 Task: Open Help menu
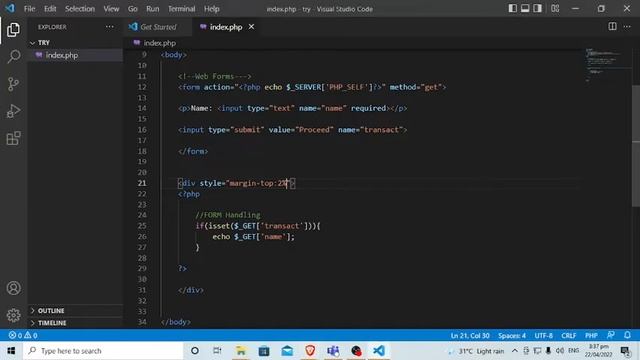(x=211, y=9)
